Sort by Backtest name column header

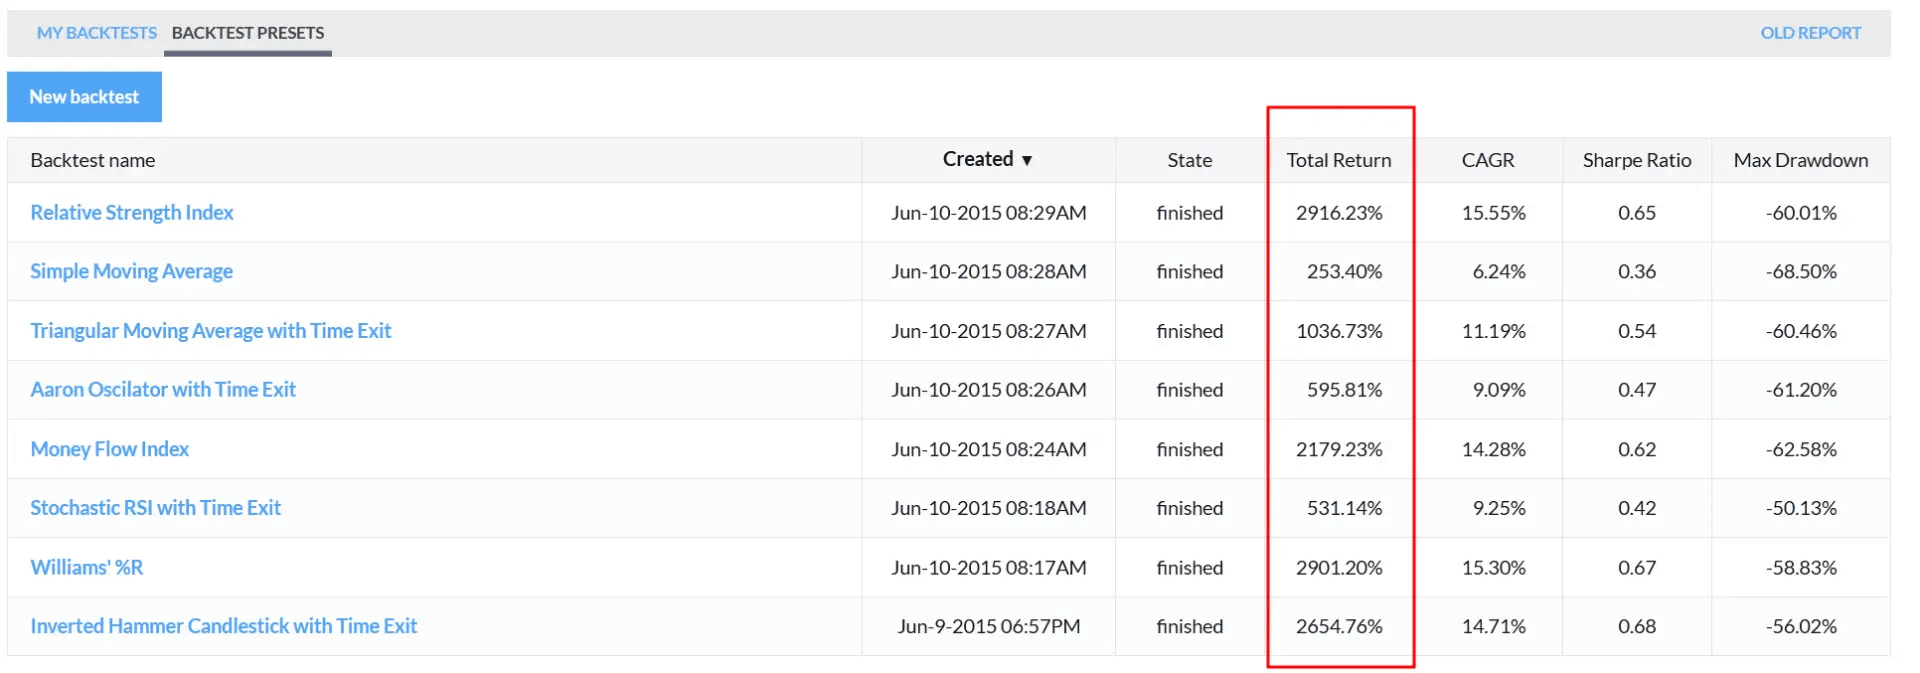(x=93, y=160)
